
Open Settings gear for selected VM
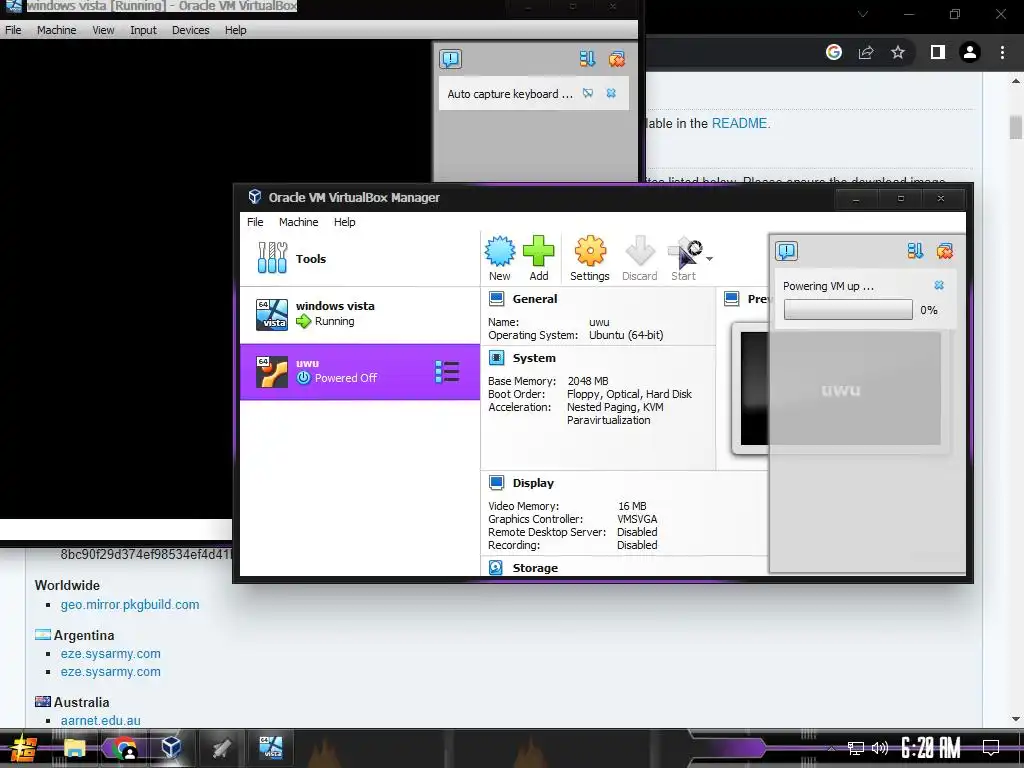(590, 259)
